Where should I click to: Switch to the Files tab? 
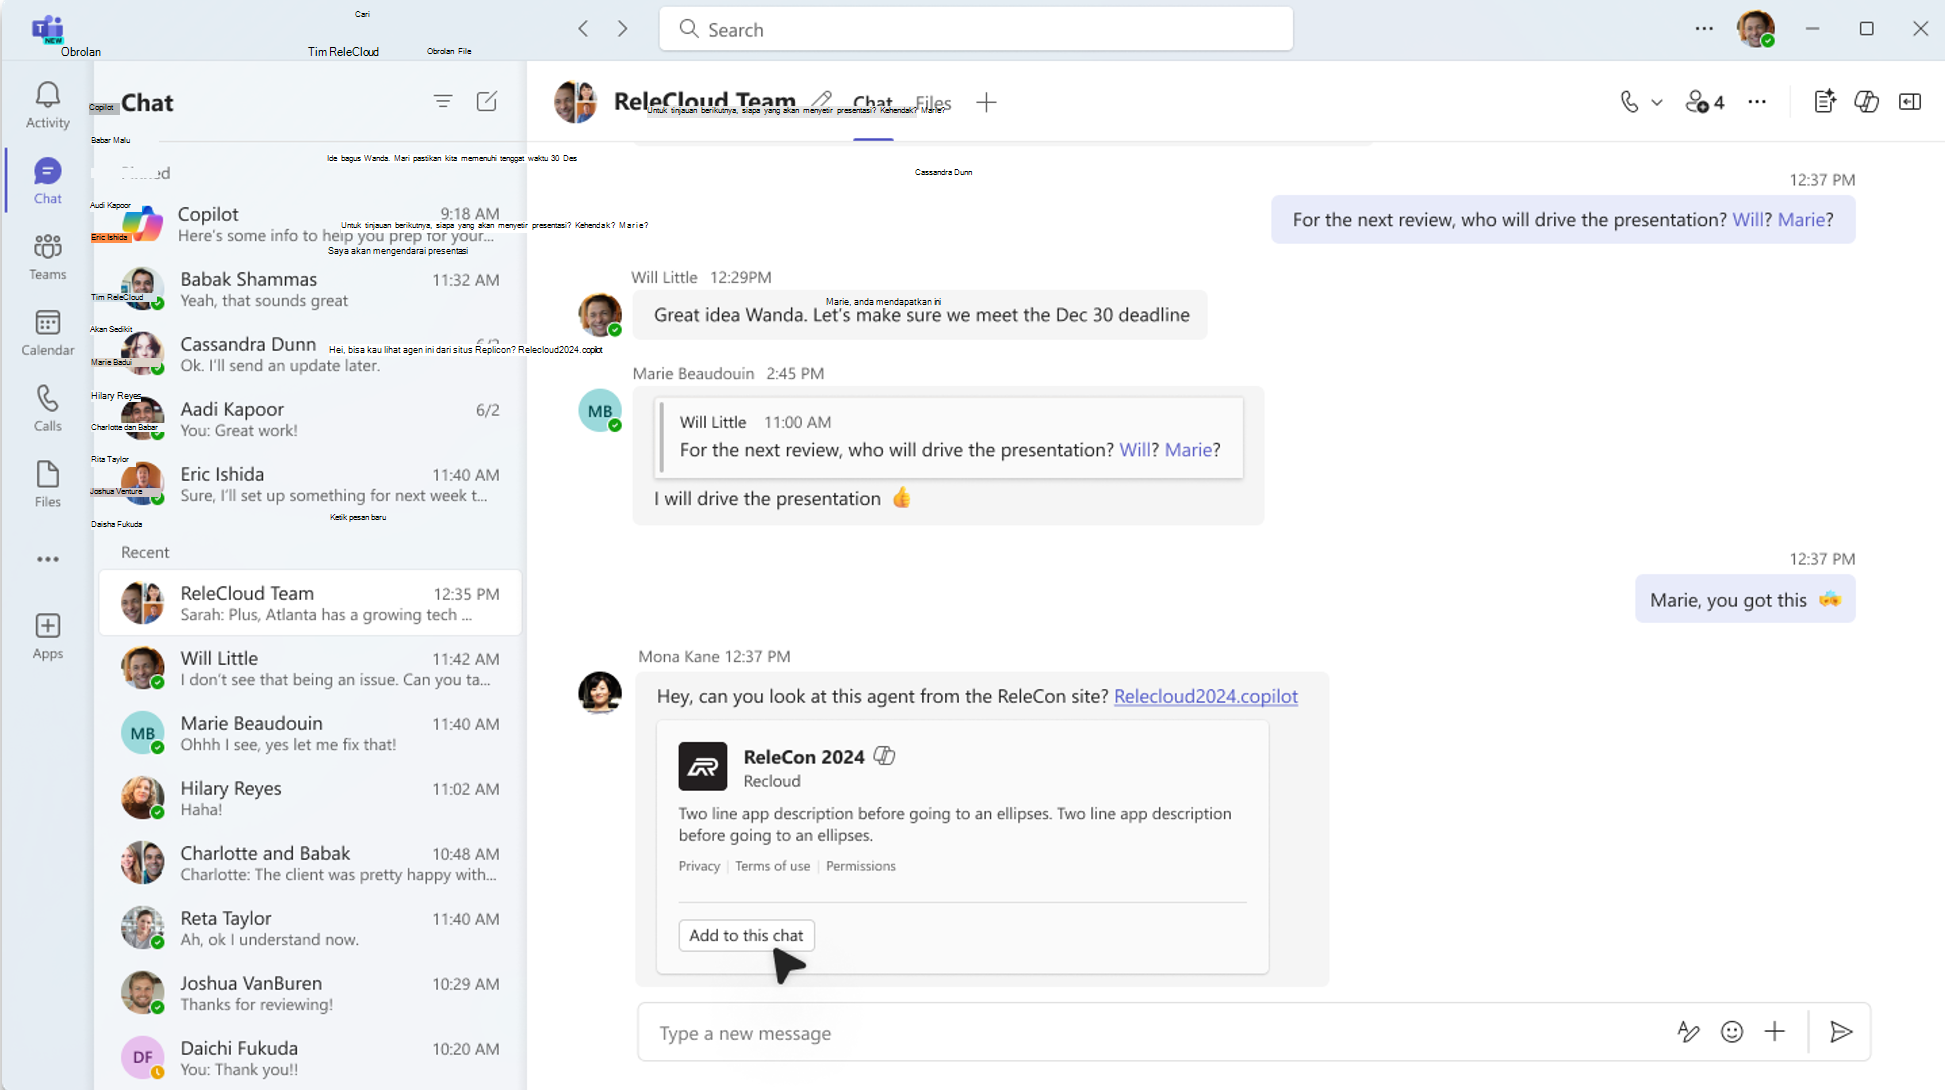(x=933, y=103)
